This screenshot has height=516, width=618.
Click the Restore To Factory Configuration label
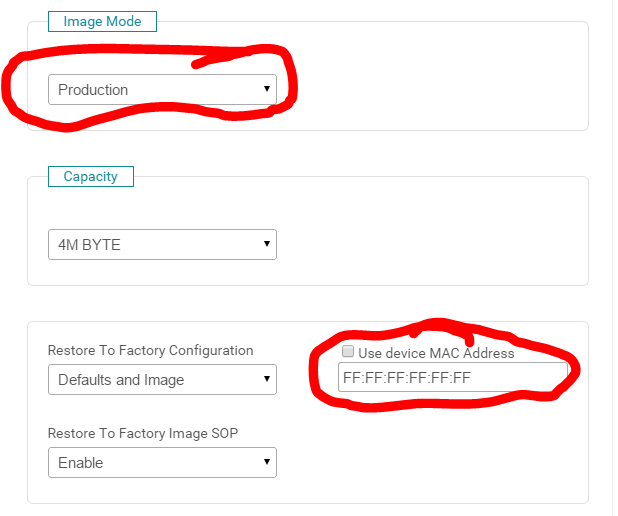[150, 351]
